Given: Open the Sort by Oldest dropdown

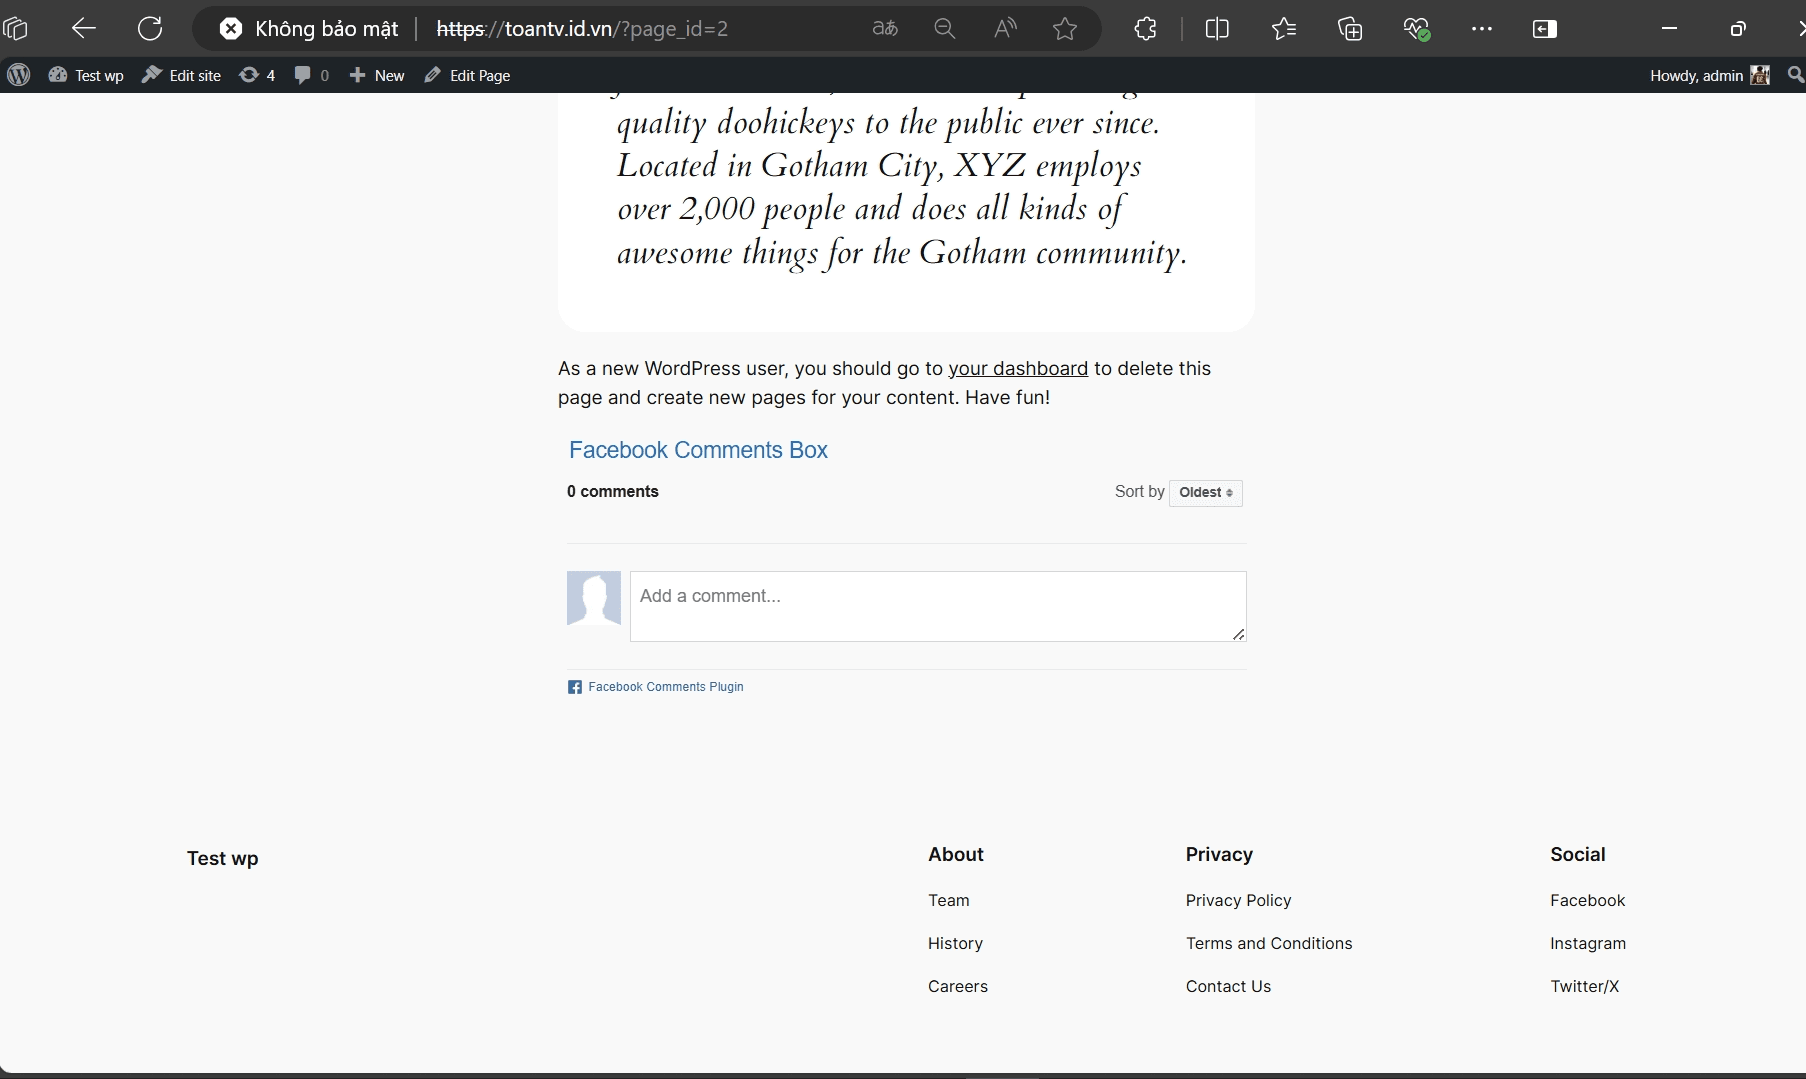Looking at the screenshot, I should pyautogui.click(x=1205, y=492).
